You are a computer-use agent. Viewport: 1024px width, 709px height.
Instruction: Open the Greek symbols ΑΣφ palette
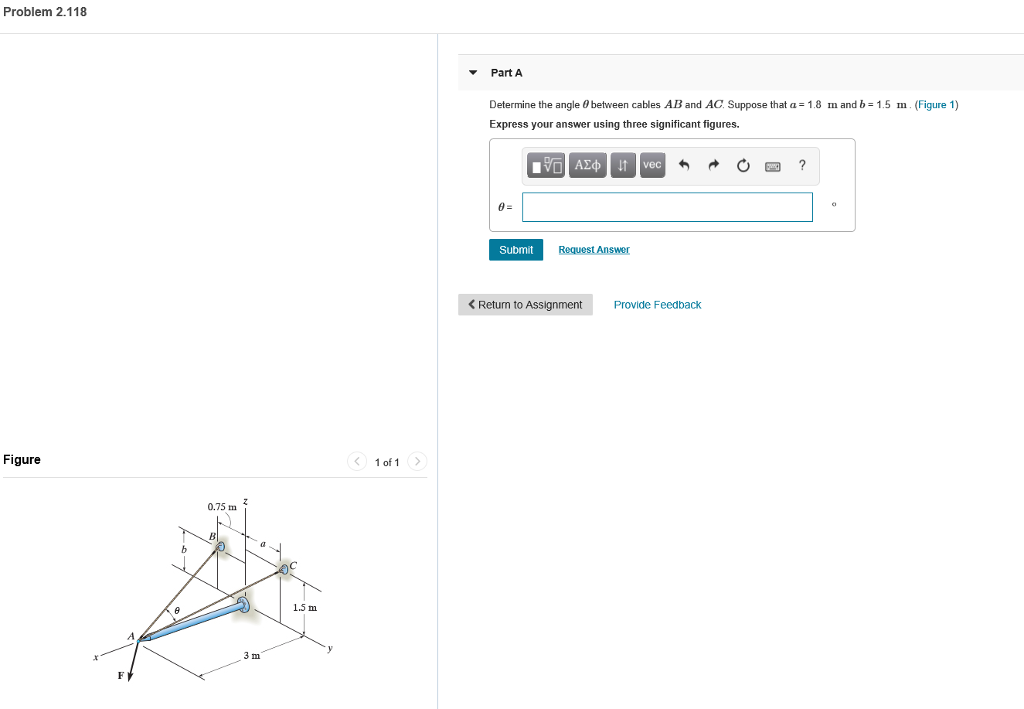point(588,165)
